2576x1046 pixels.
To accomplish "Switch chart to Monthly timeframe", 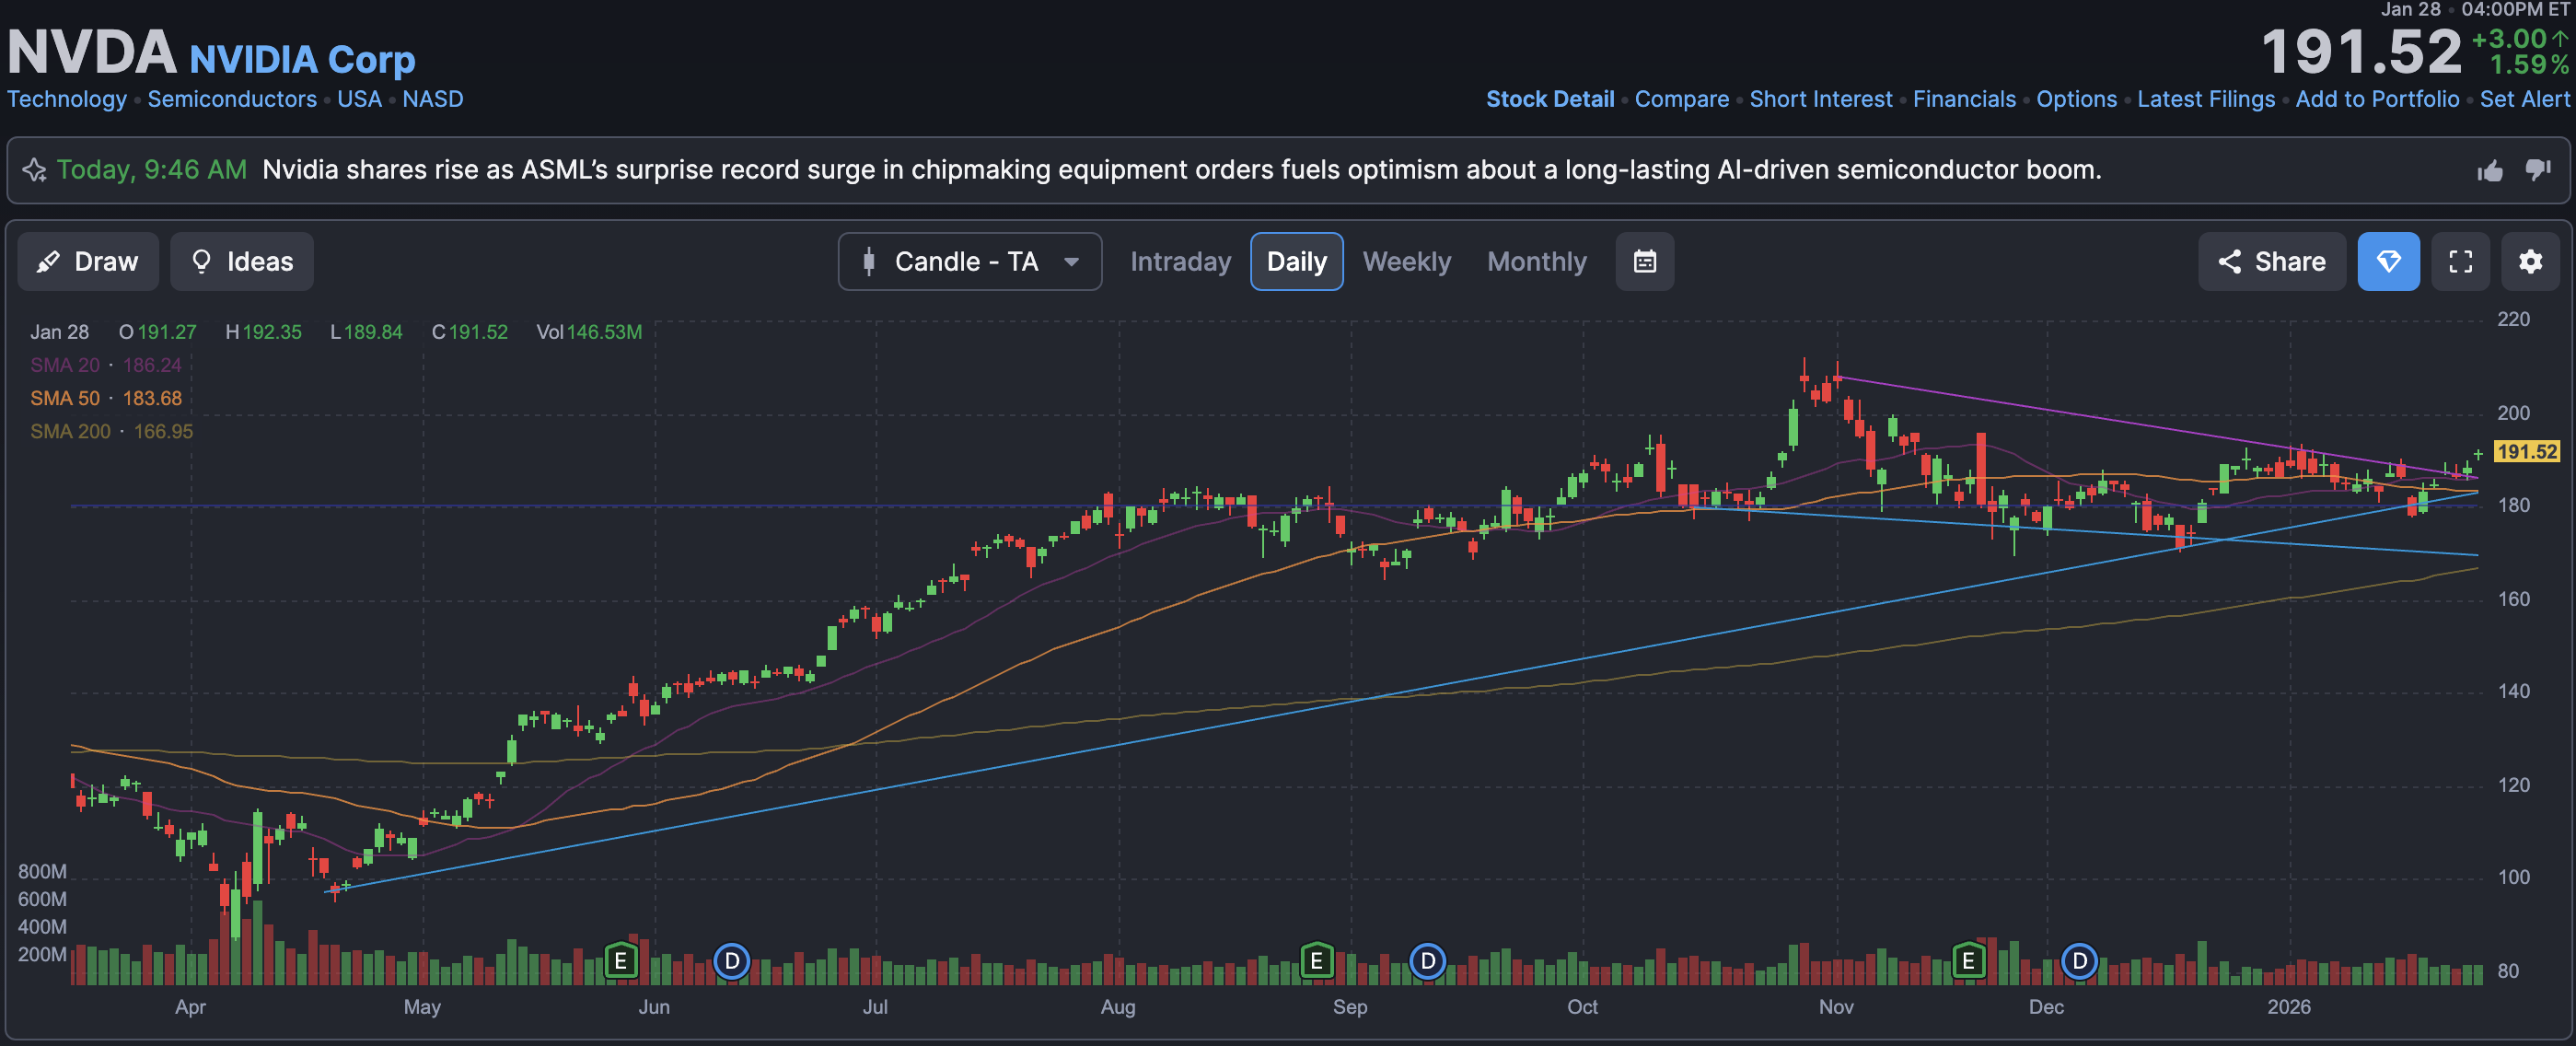I will pyautogui.click(x=1536, y=262).
